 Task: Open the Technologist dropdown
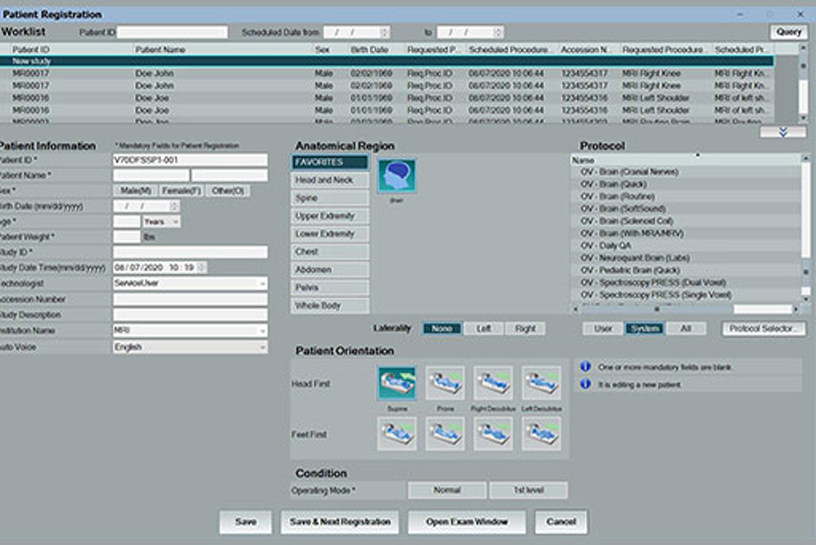[x=190, y=283]
